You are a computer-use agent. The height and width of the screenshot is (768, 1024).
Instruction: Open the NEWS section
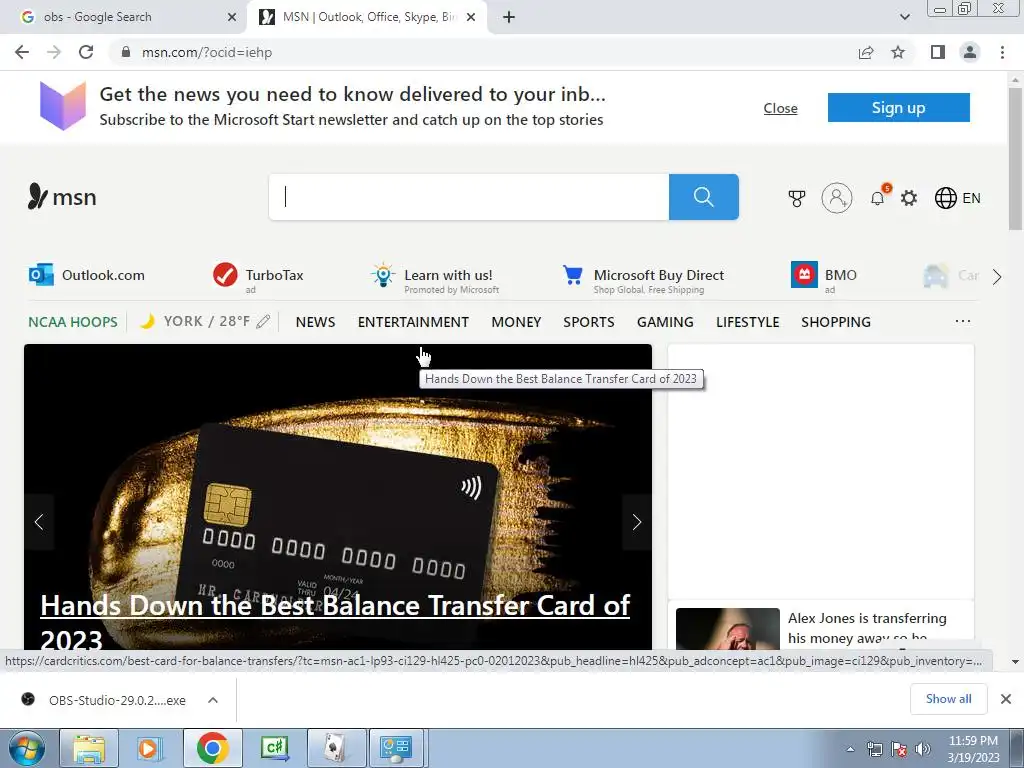pos(315,322)
